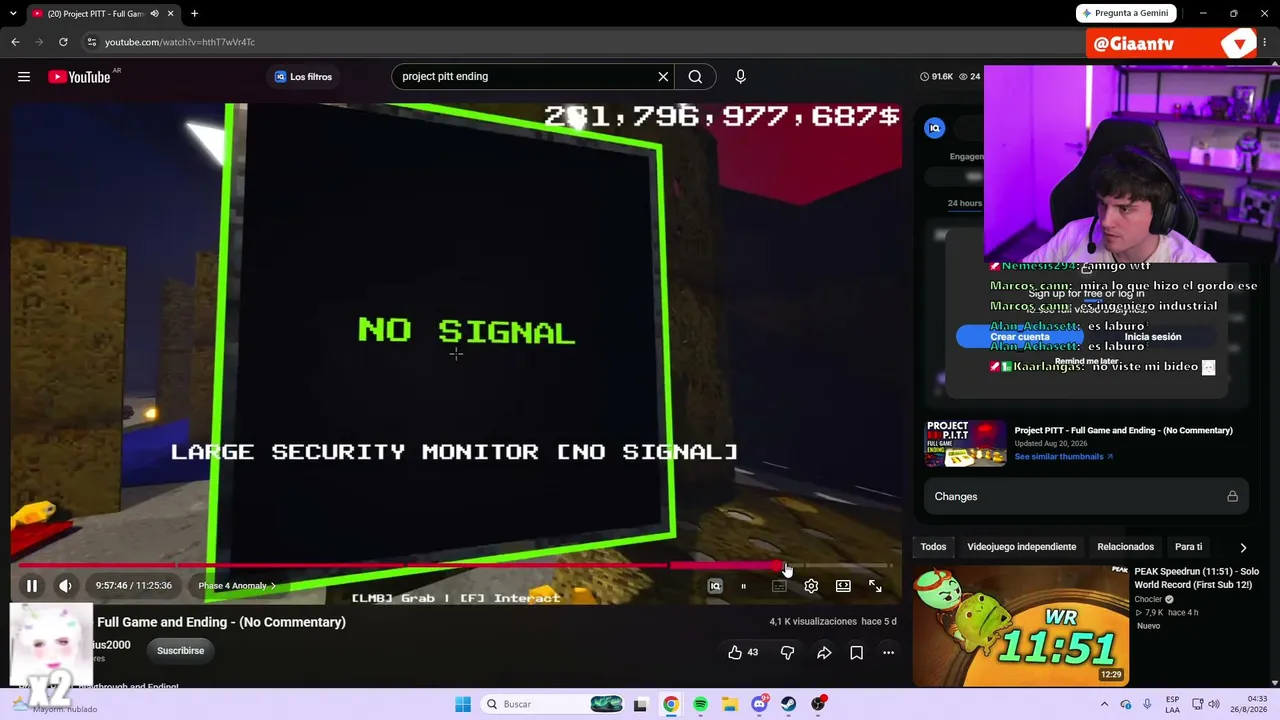Select the 'Videojuego independiente' chip
Image resolution: width=1280 pixels, height=720 pixels.
point(1022,547)
